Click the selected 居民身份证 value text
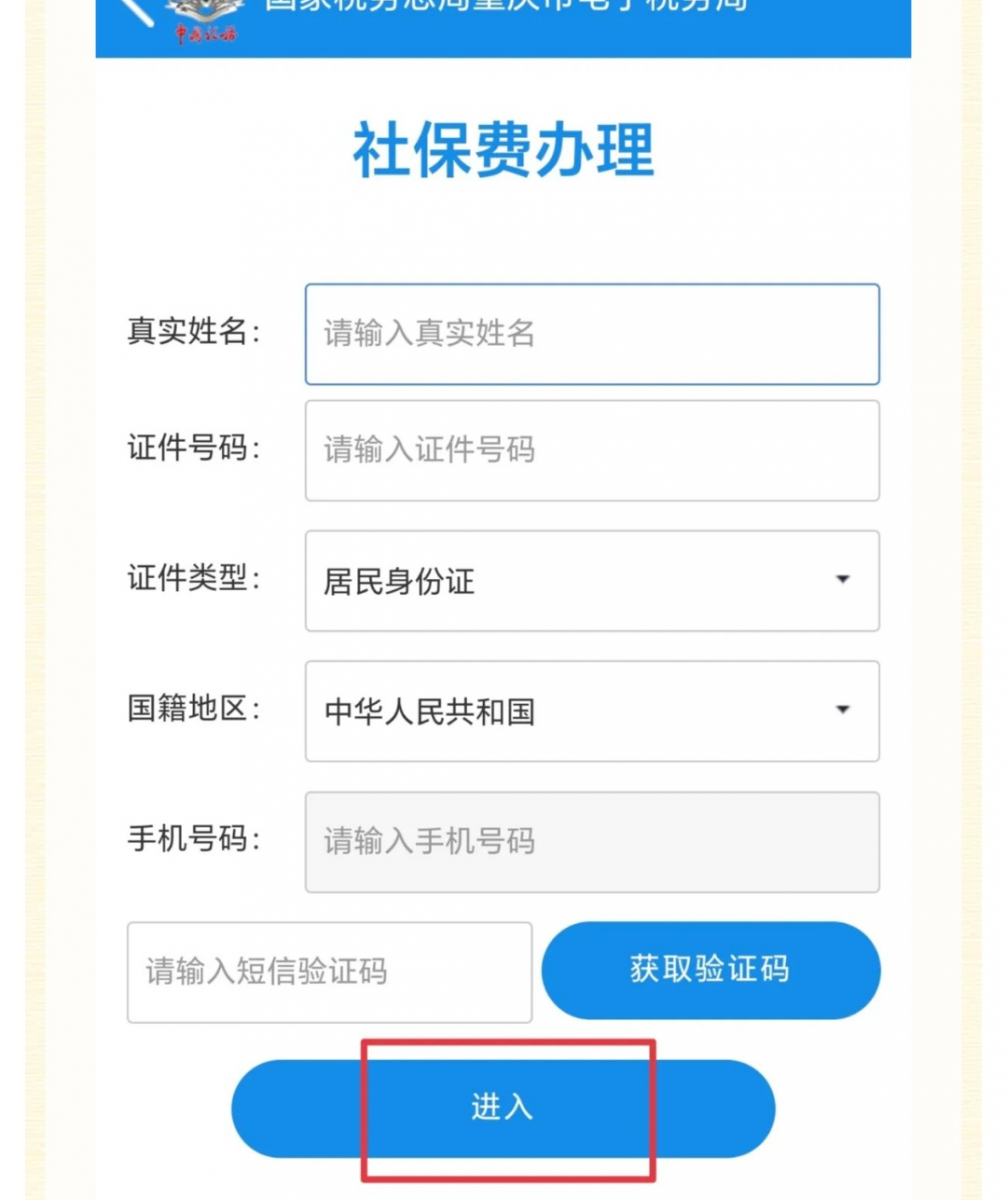The image size is (1007, 1200). click(399, 582)
